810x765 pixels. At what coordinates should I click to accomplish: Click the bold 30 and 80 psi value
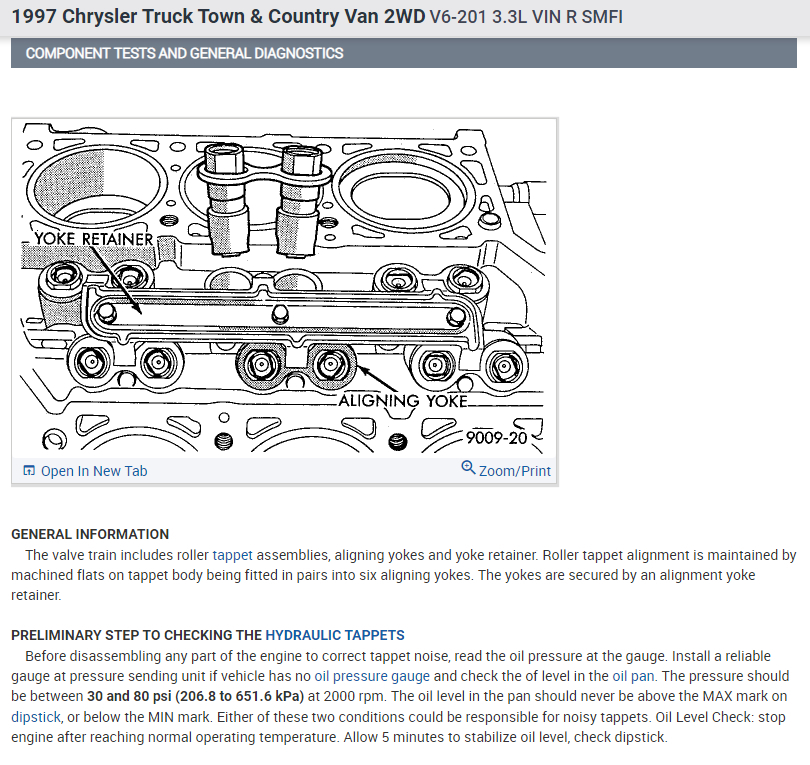(x=195, y=696)
